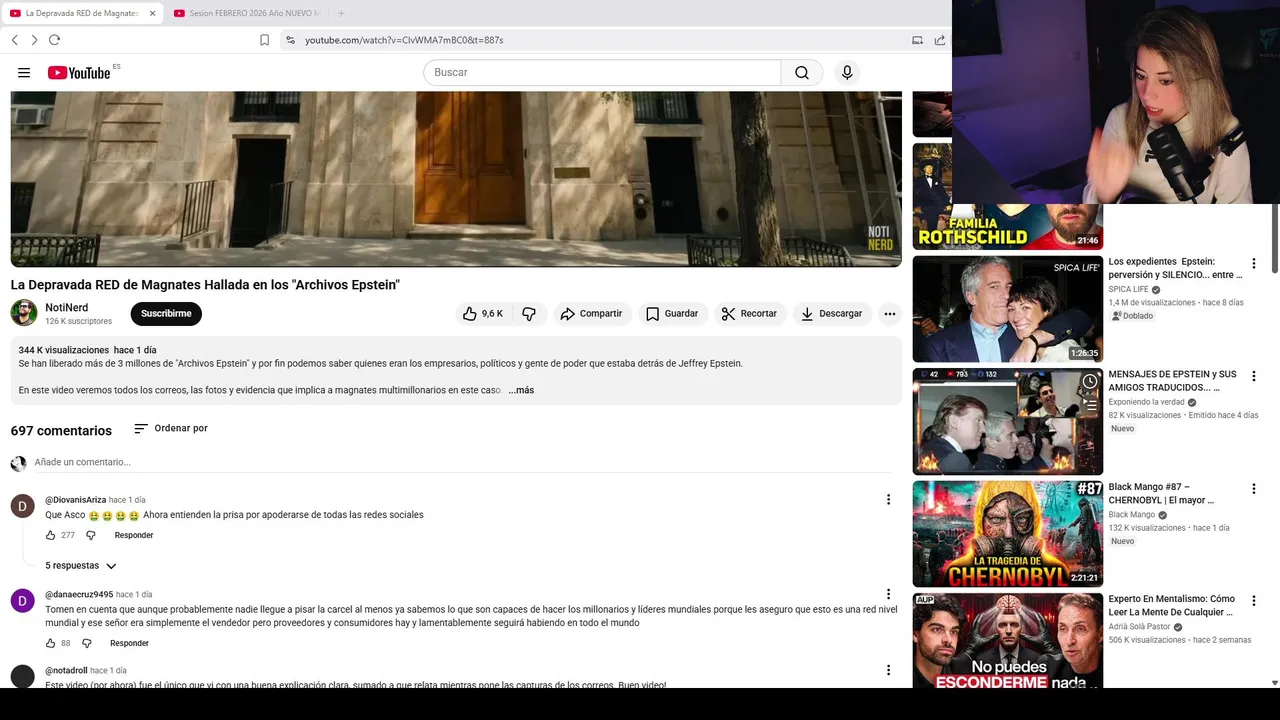The width and height of the screenshot is (1280, 720).
Task: Click the page vertical scrollbar
Action: coord(1274,238)
